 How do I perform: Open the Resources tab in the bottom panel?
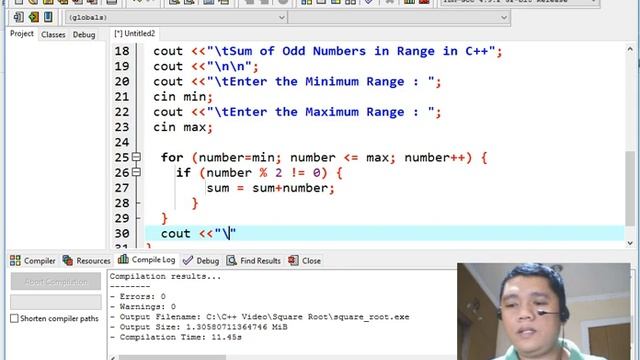click(x=87, y=260)
